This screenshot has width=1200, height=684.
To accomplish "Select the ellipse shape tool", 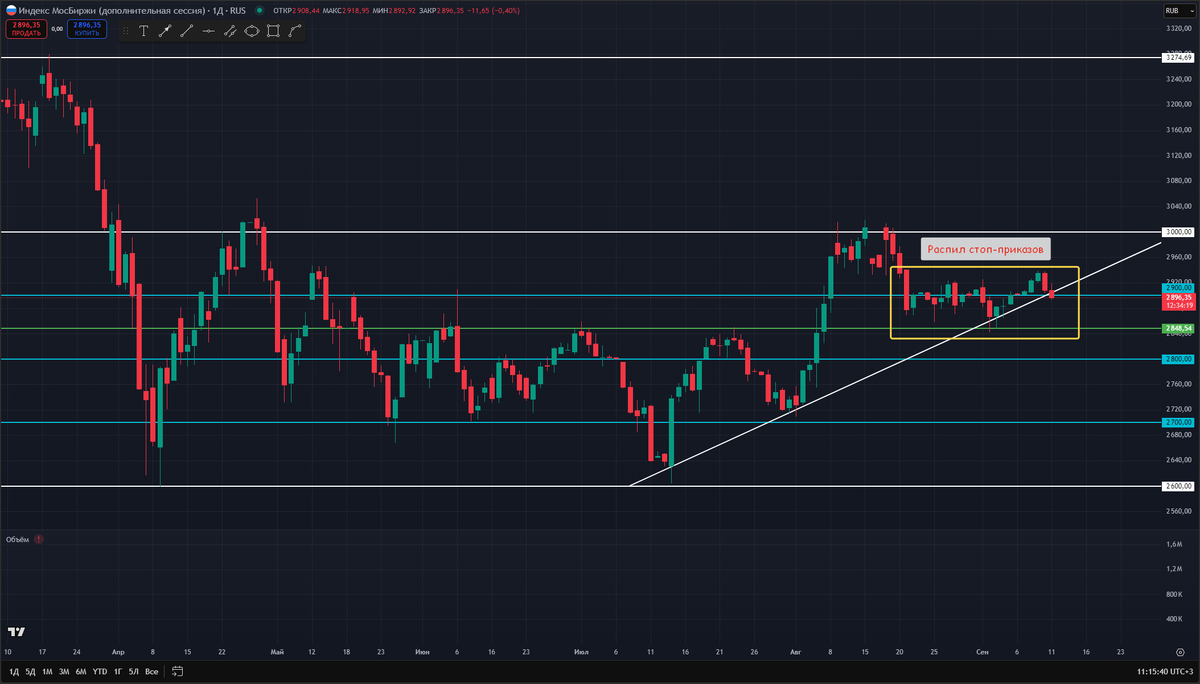I will click(x=251, y=31).
